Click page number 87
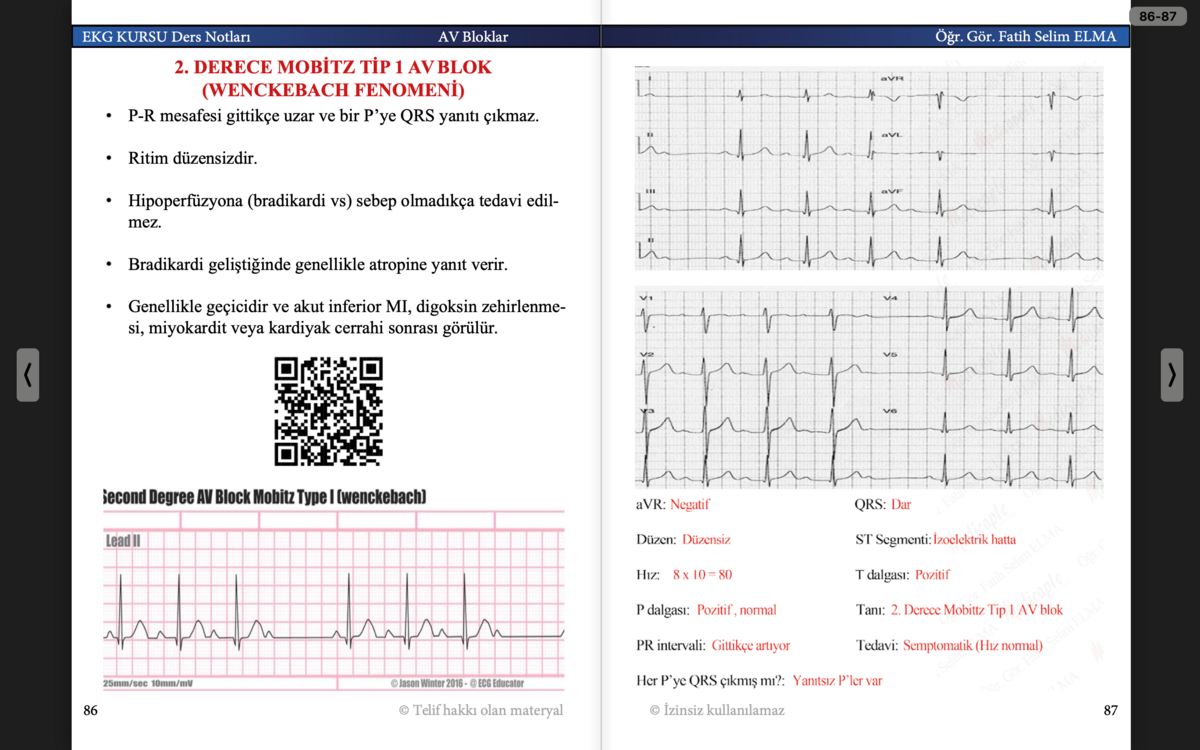This screenshot has height=750, width=1200. pos(1110,710)
